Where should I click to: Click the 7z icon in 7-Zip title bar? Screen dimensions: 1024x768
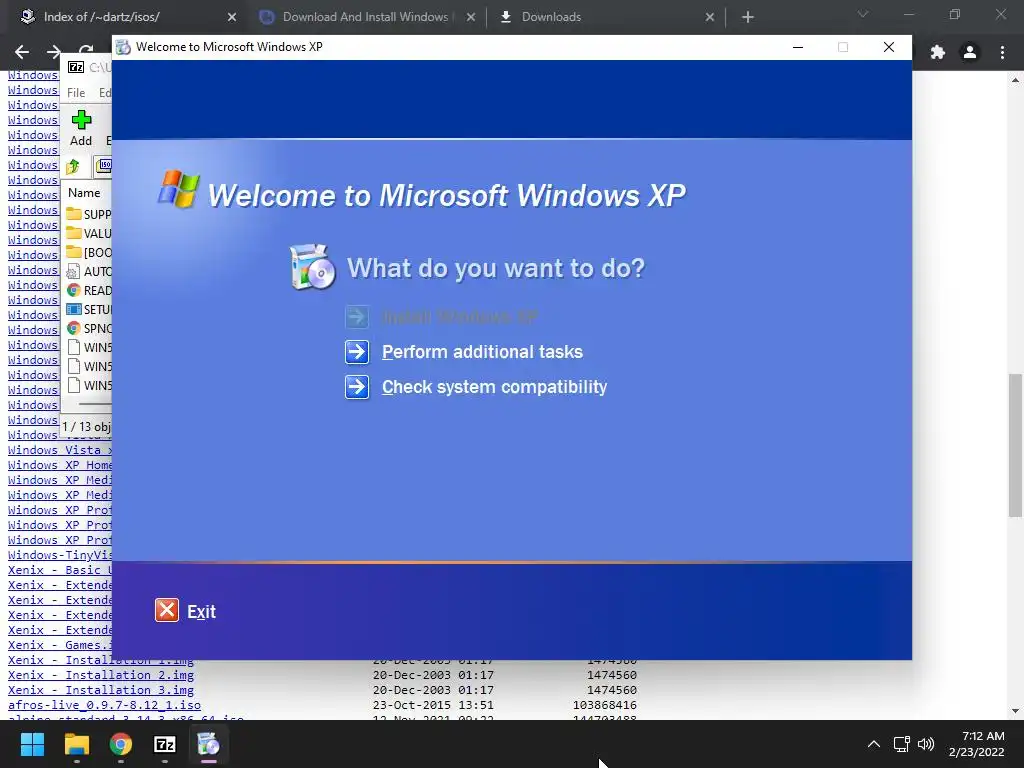[x=76, y=67]
